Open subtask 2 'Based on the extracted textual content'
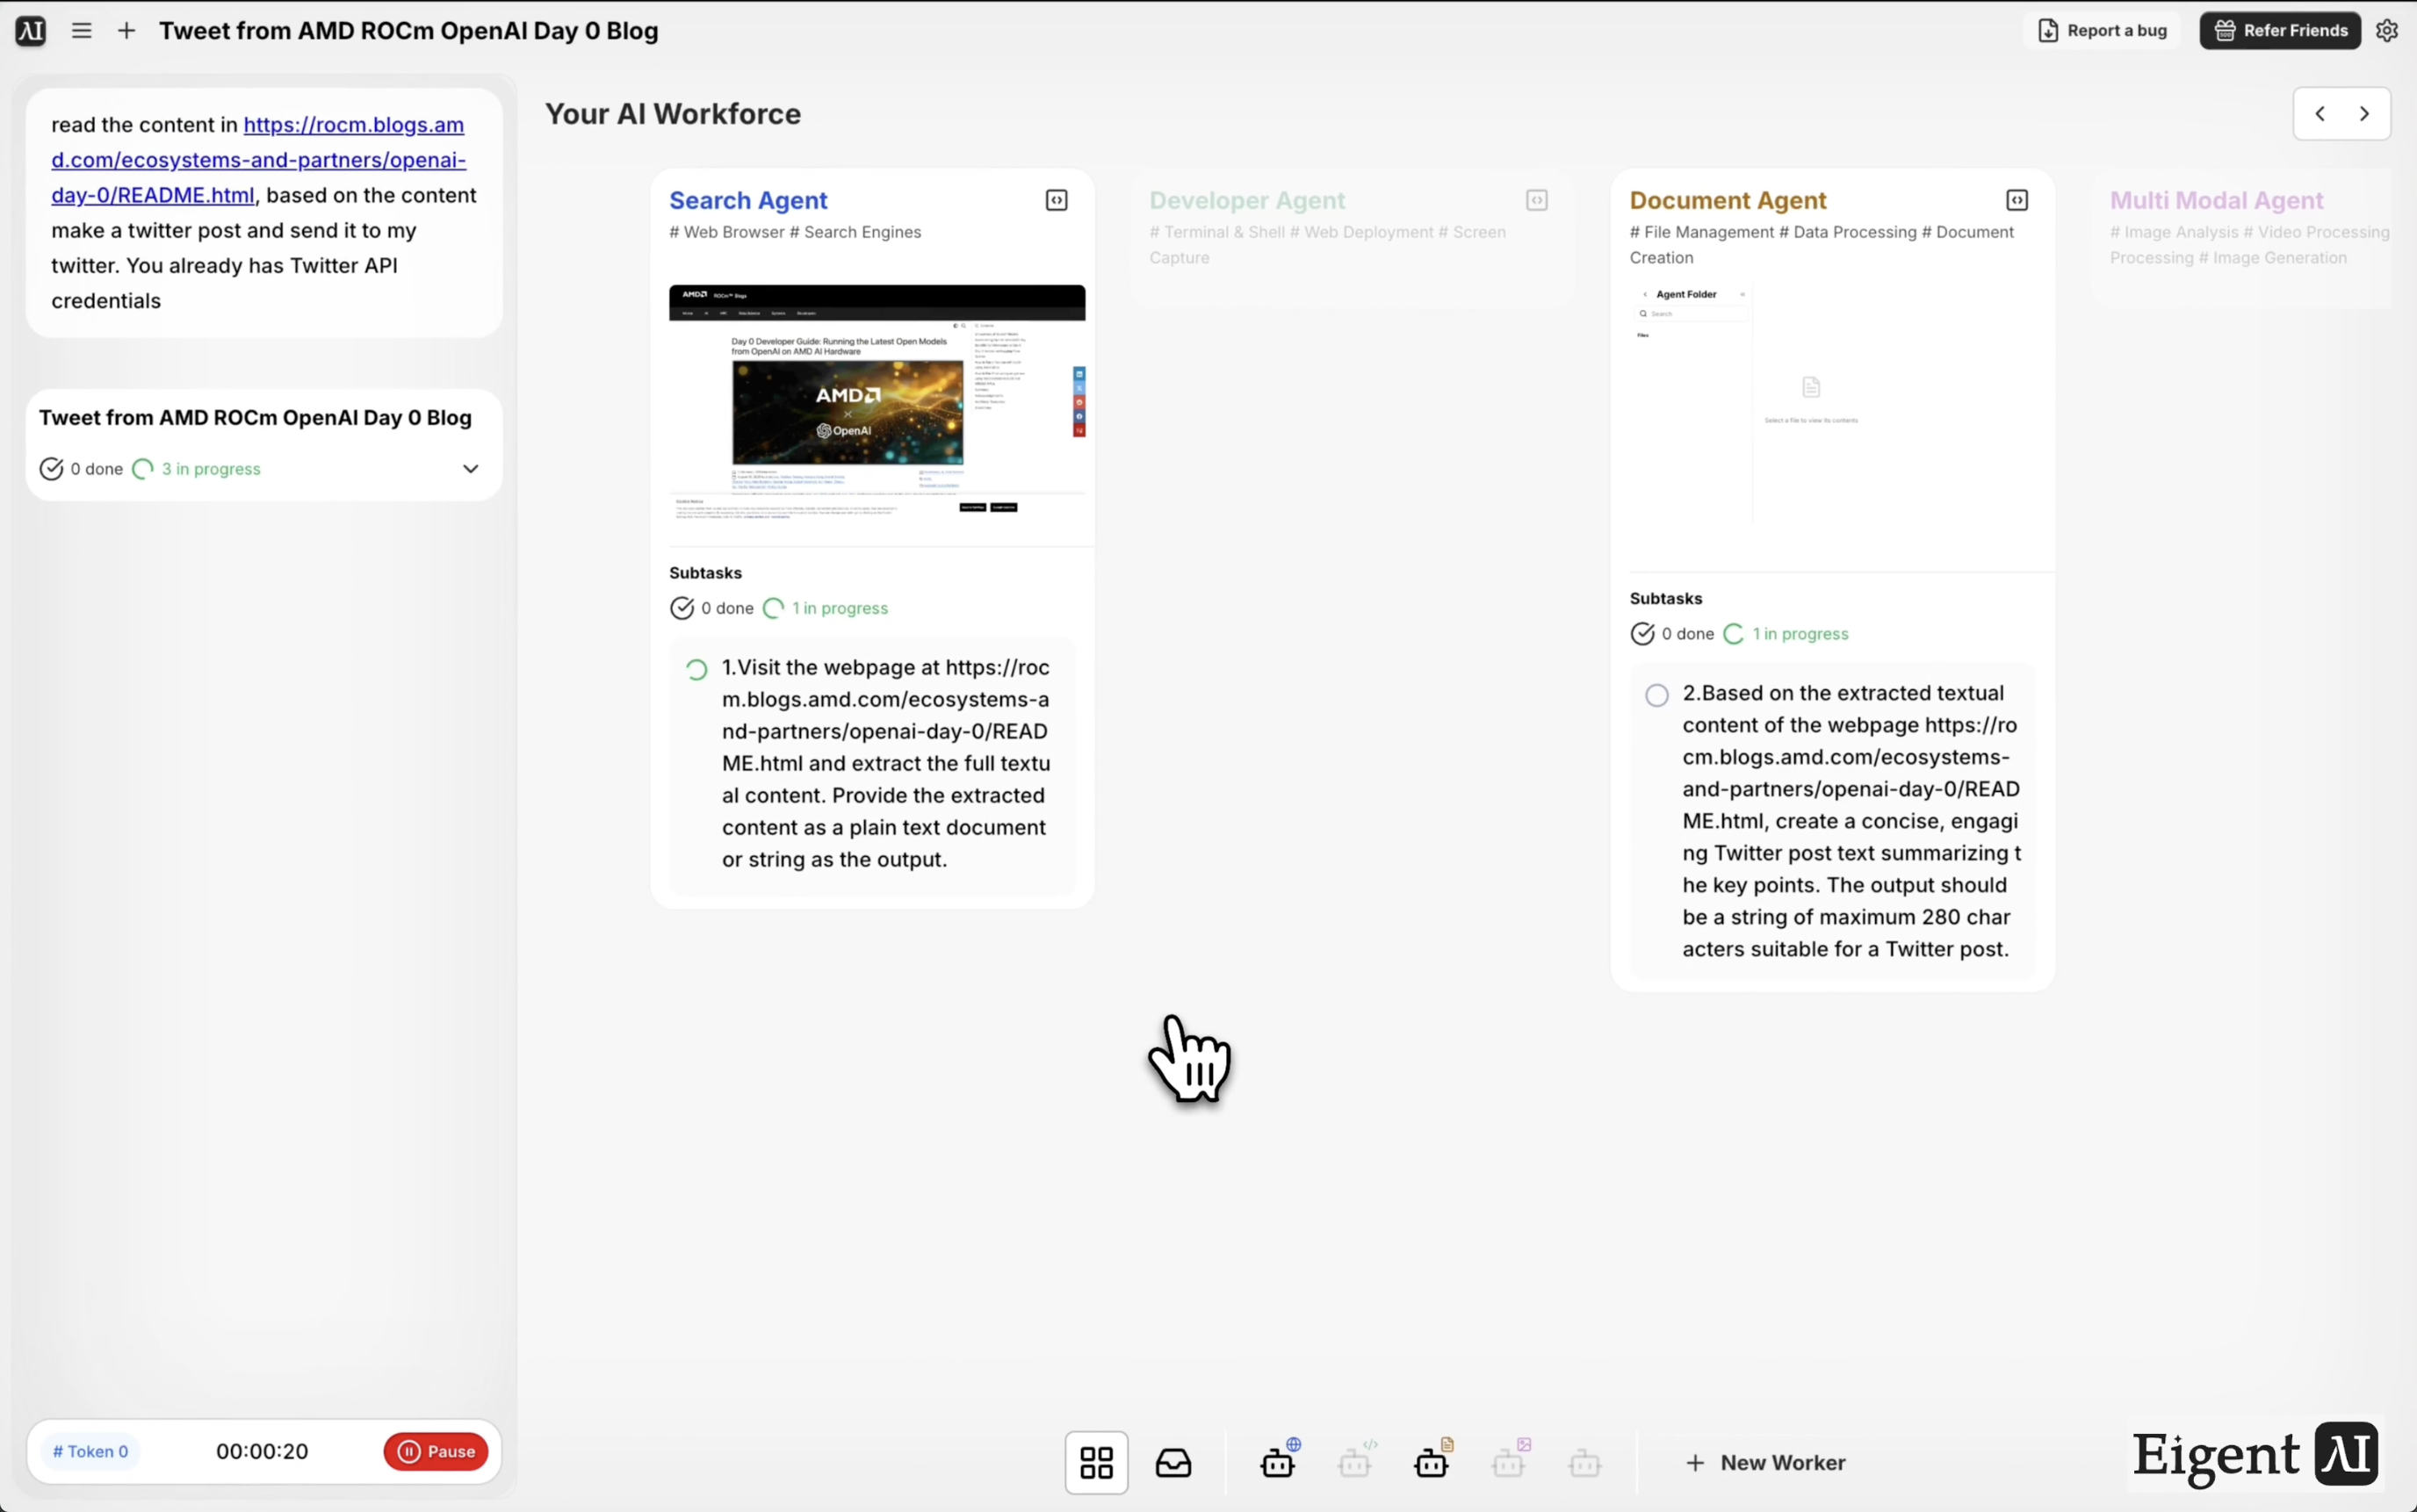2417x1512 pixels. [1851, 821]
